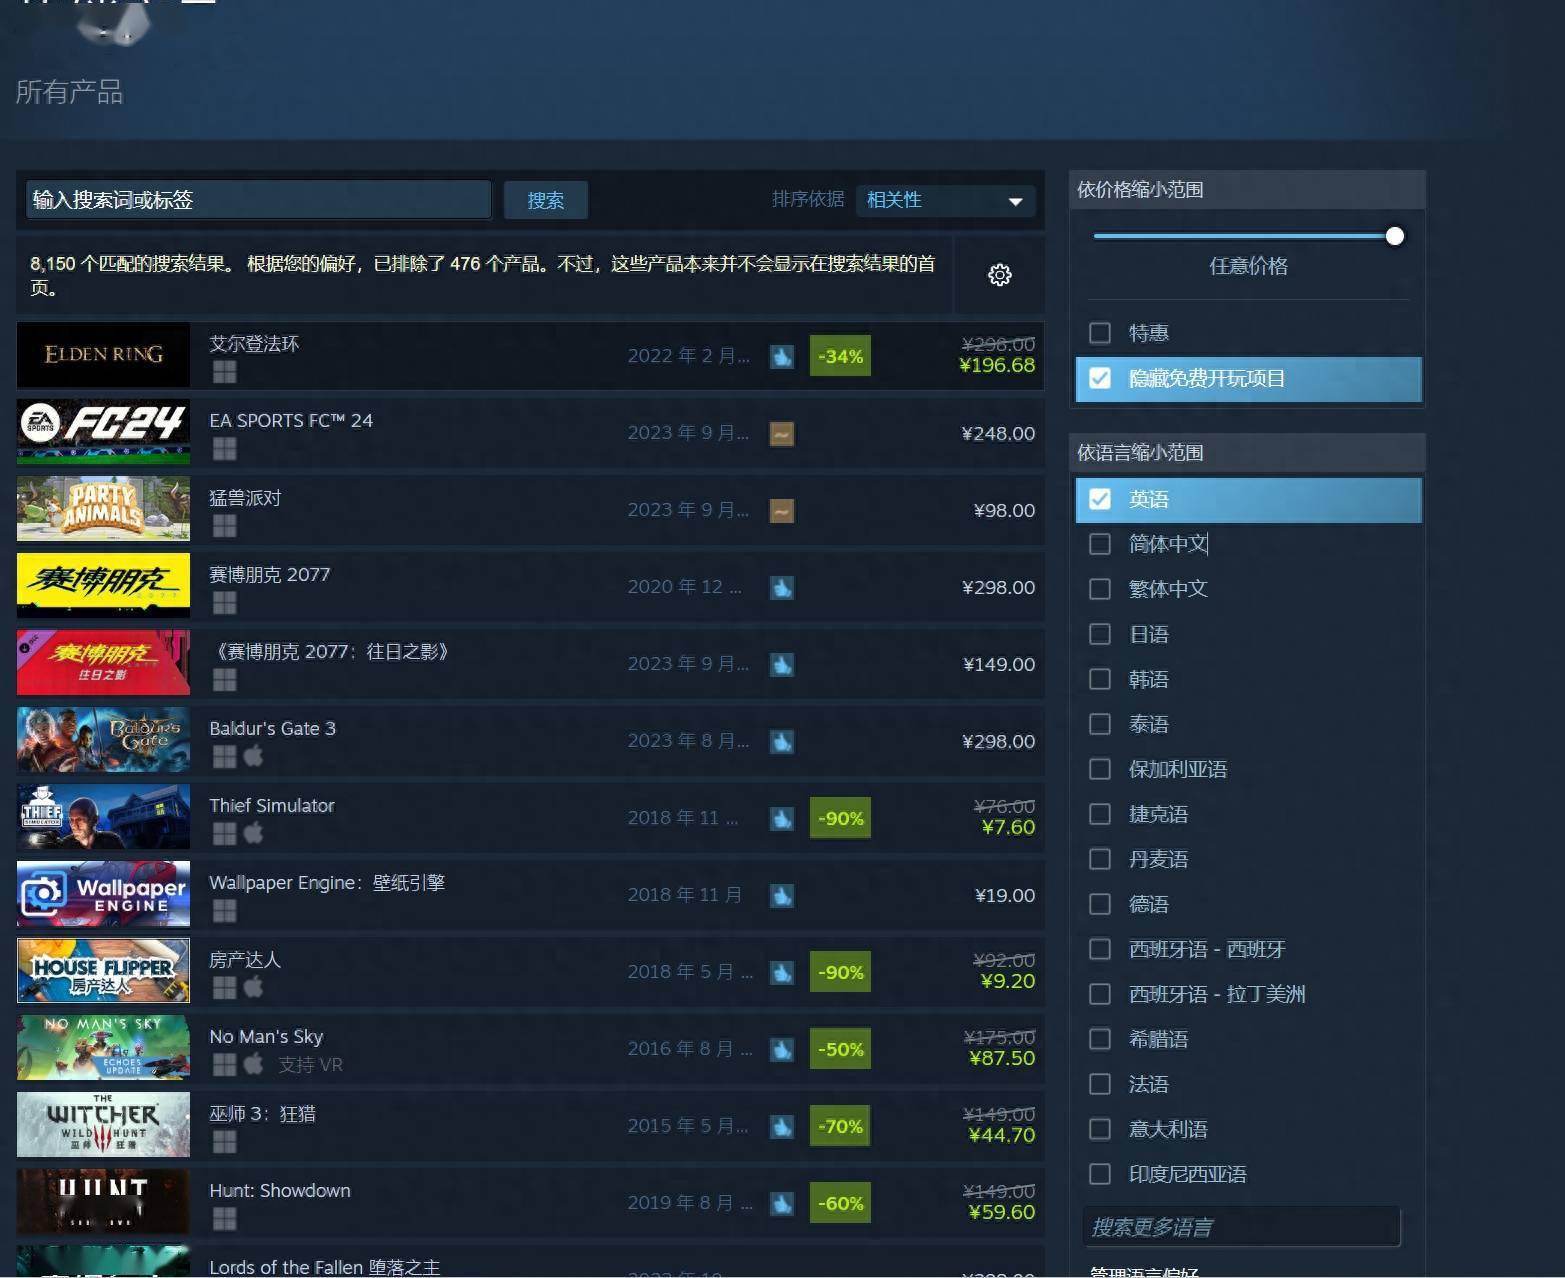Click the review icon for 往日之影 expansion
The image size is (1565, 1278).
point(782,664)
